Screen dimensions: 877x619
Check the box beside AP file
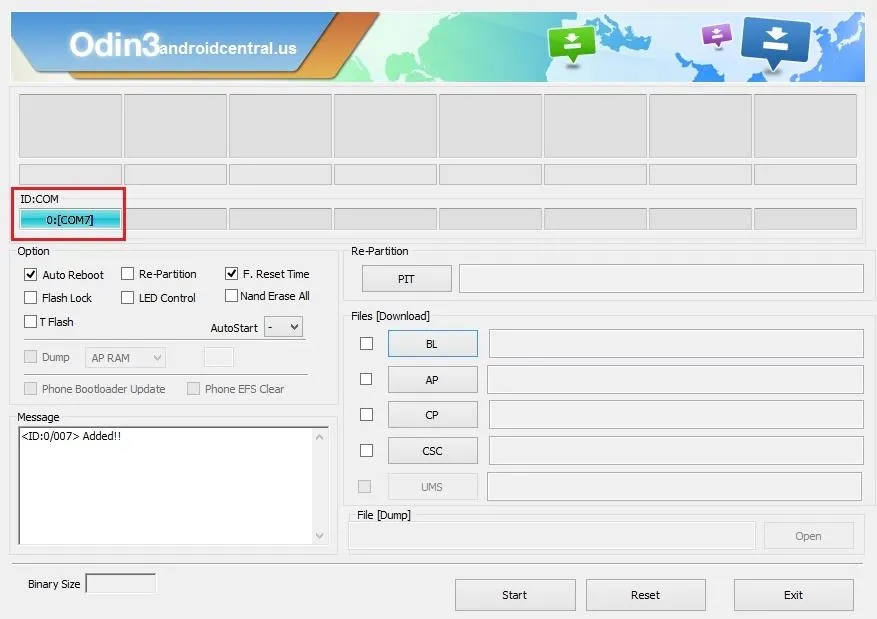[x=366, y=379]
